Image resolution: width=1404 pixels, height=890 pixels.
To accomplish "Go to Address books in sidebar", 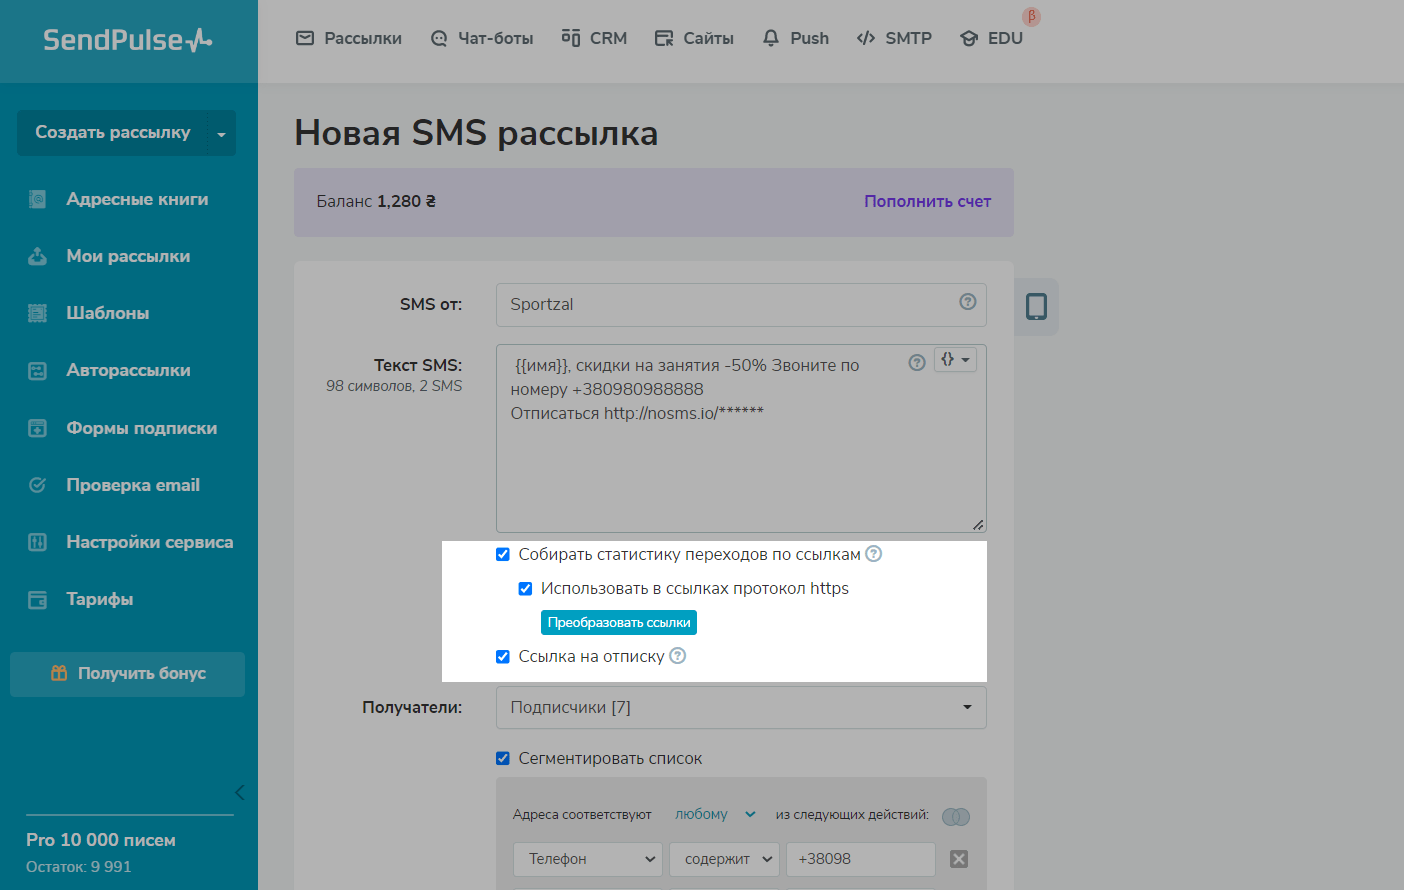I will coord(137,199).
